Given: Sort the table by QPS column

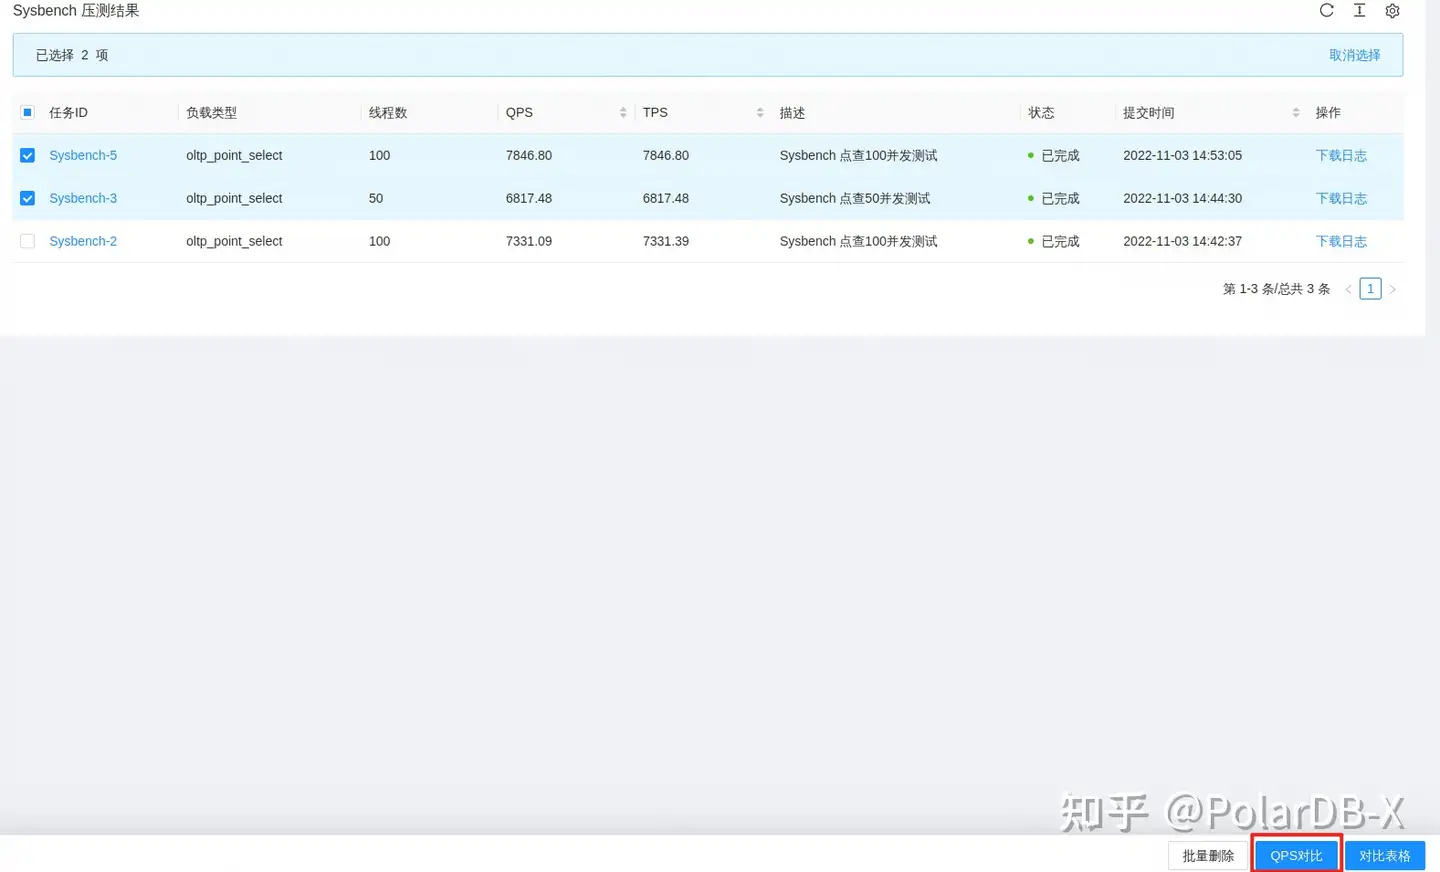Looking at the screenshot, I should 622,112.
